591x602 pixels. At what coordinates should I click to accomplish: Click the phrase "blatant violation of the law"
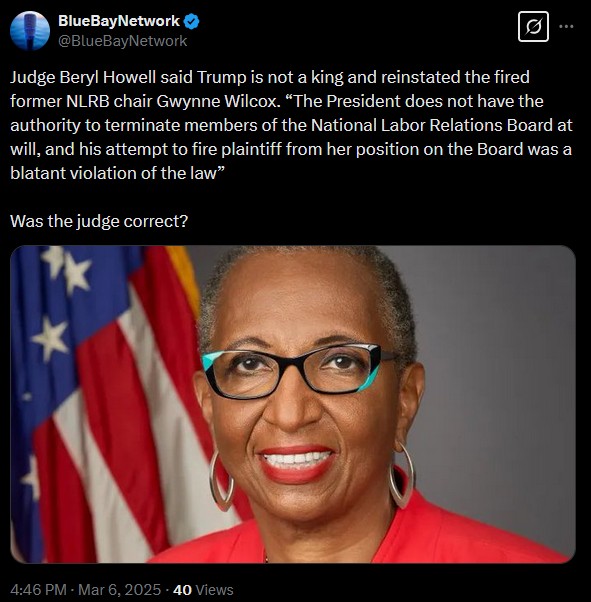(114, 173)
